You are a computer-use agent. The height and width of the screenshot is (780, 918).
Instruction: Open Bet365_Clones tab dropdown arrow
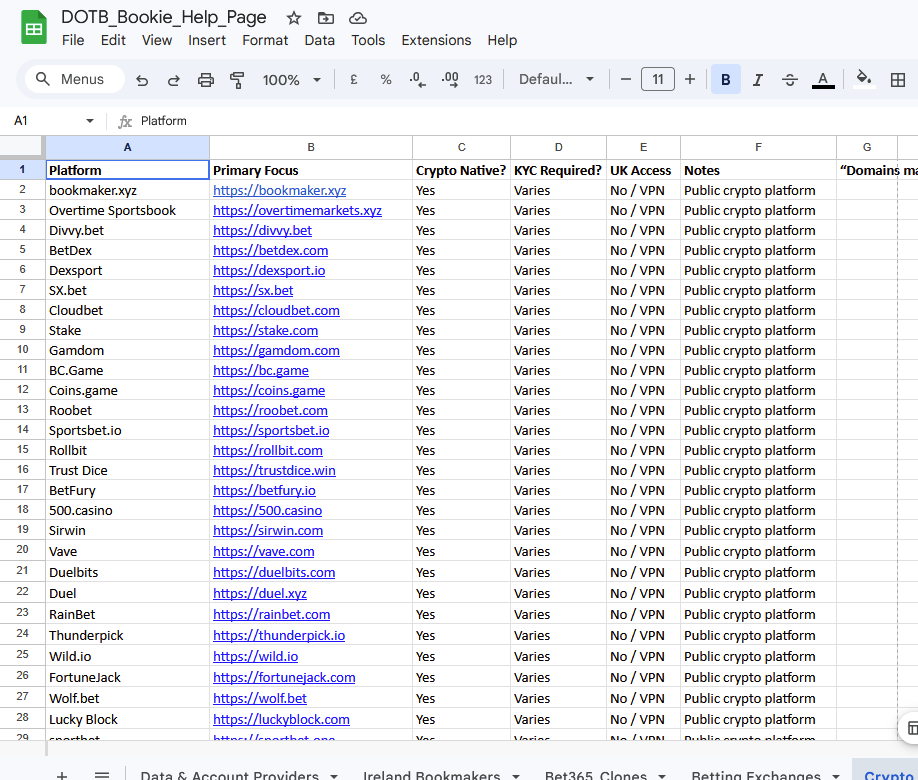pos(662,776)
